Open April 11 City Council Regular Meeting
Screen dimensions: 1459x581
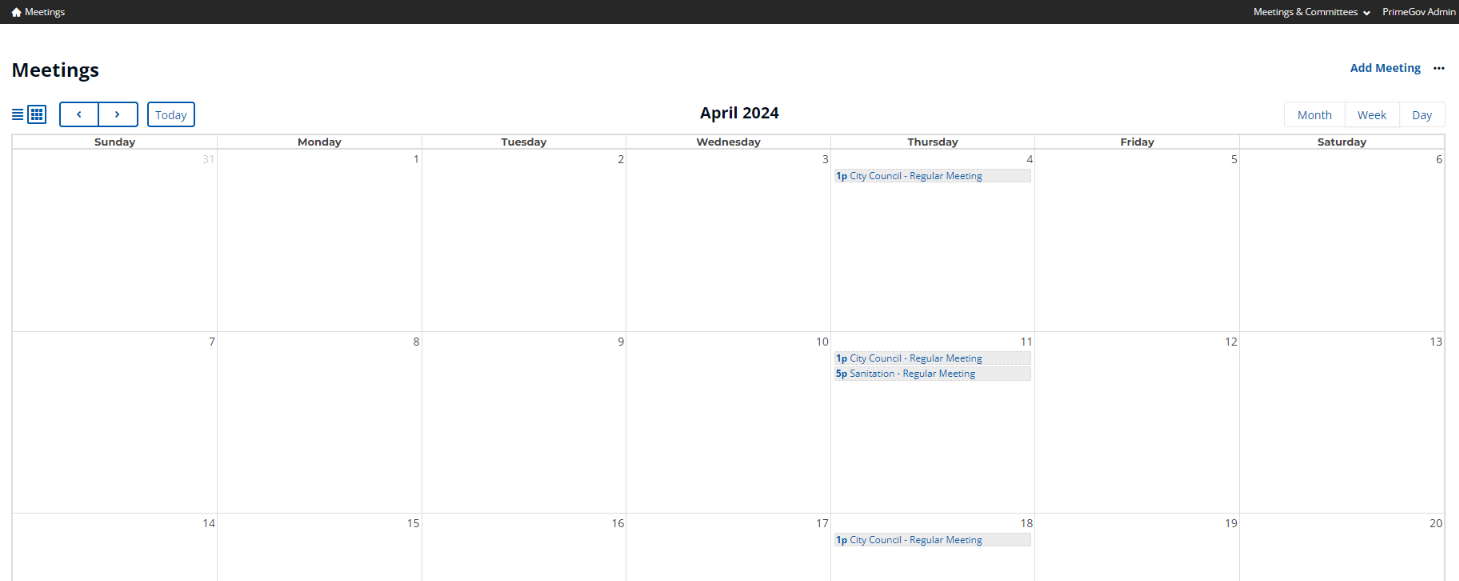(932, 358)
